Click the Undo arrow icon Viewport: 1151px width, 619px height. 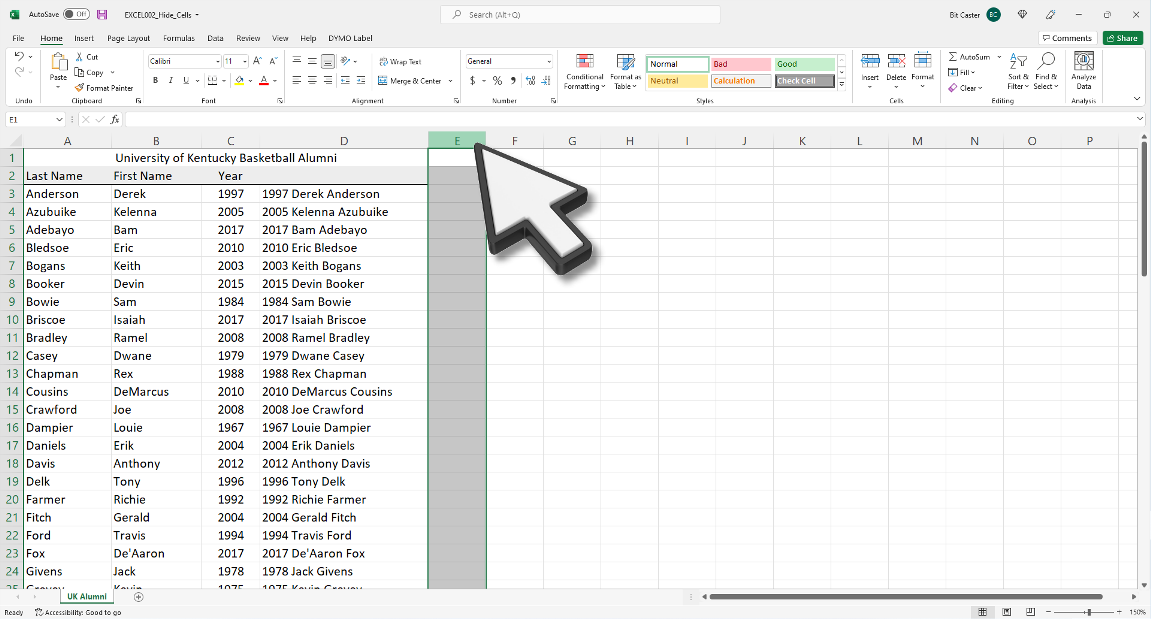click(19, 57)
